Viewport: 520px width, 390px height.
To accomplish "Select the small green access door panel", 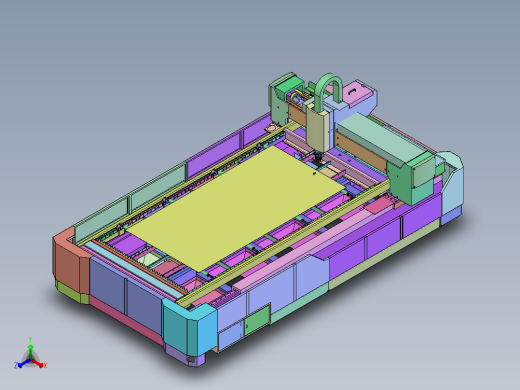I will click(257, 321).
